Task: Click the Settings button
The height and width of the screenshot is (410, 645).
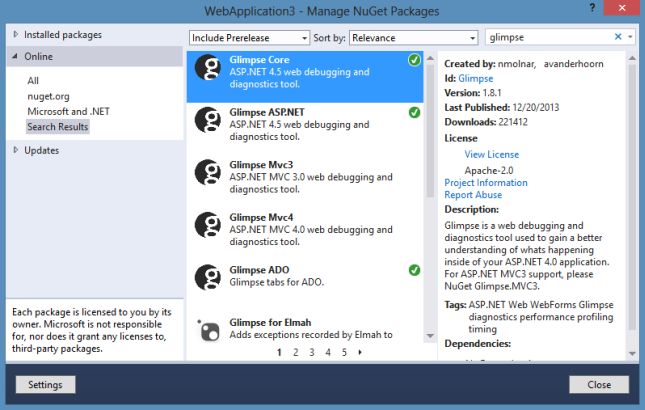Action: pos(45,385)
